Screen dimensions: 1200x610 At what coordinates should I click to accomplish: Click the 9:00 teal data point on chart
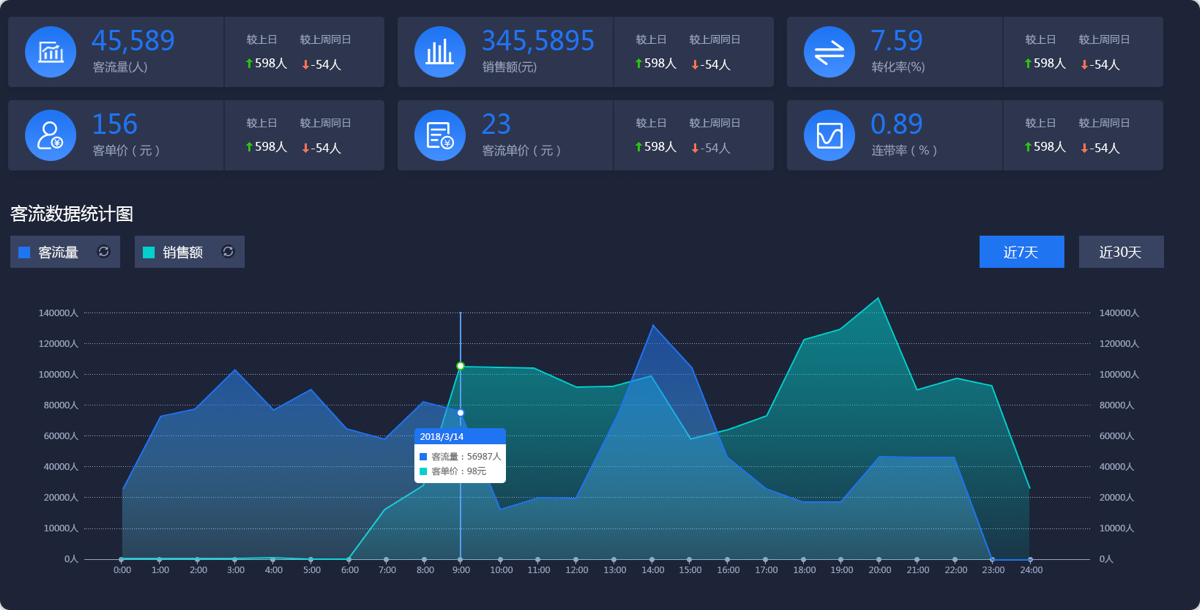(x=460, y=366)
